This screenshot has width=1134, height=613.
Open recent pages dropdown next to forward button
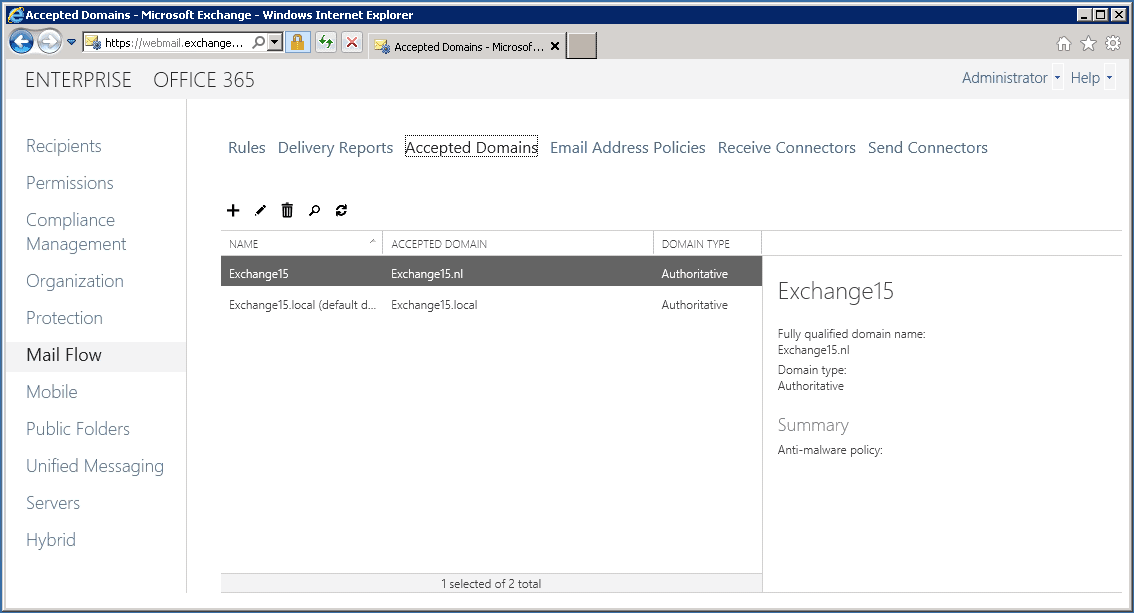point(72,43)
